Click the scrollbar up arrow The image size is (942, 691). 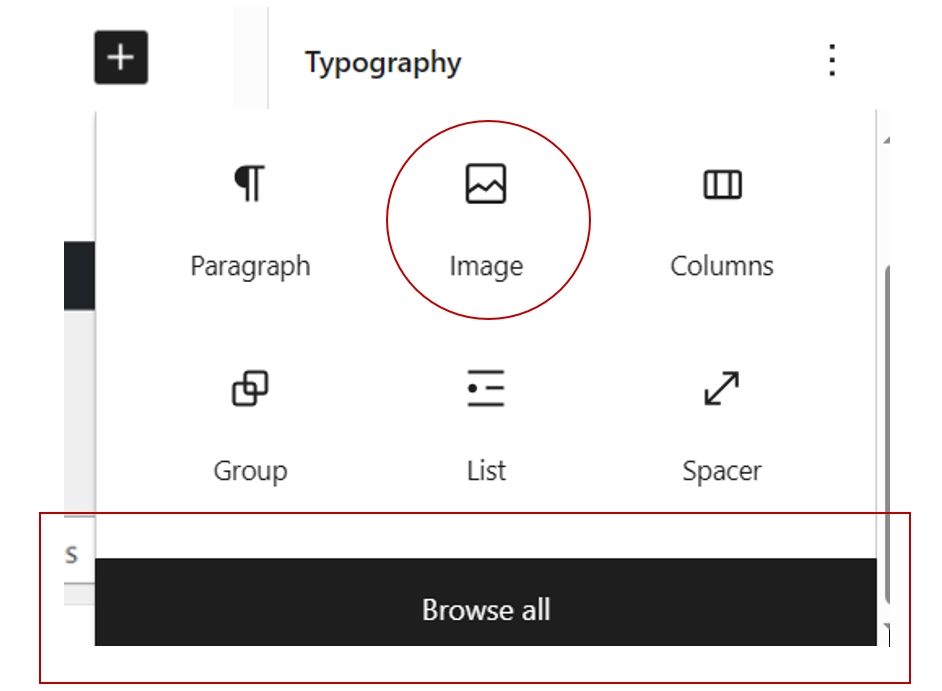click(x=887, y=140)
